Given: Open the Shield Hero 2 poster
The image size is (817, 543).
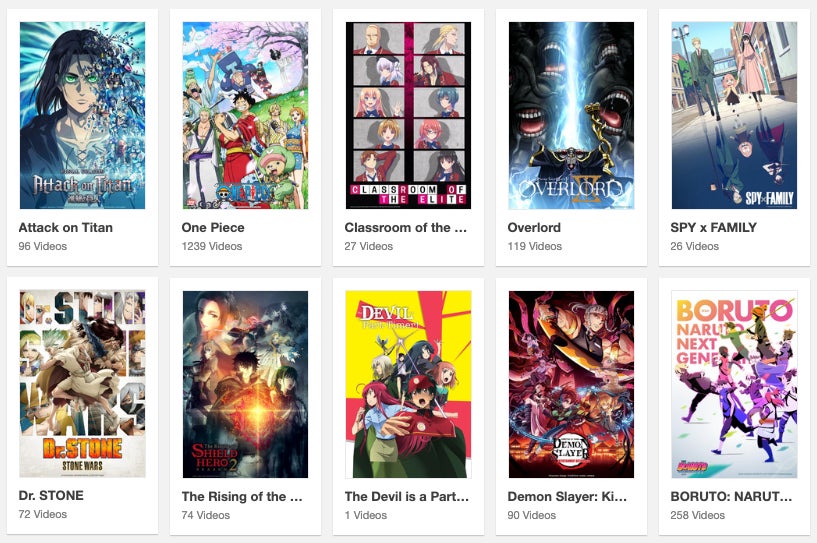Looking at the screenshot, I should pos(245,384).
